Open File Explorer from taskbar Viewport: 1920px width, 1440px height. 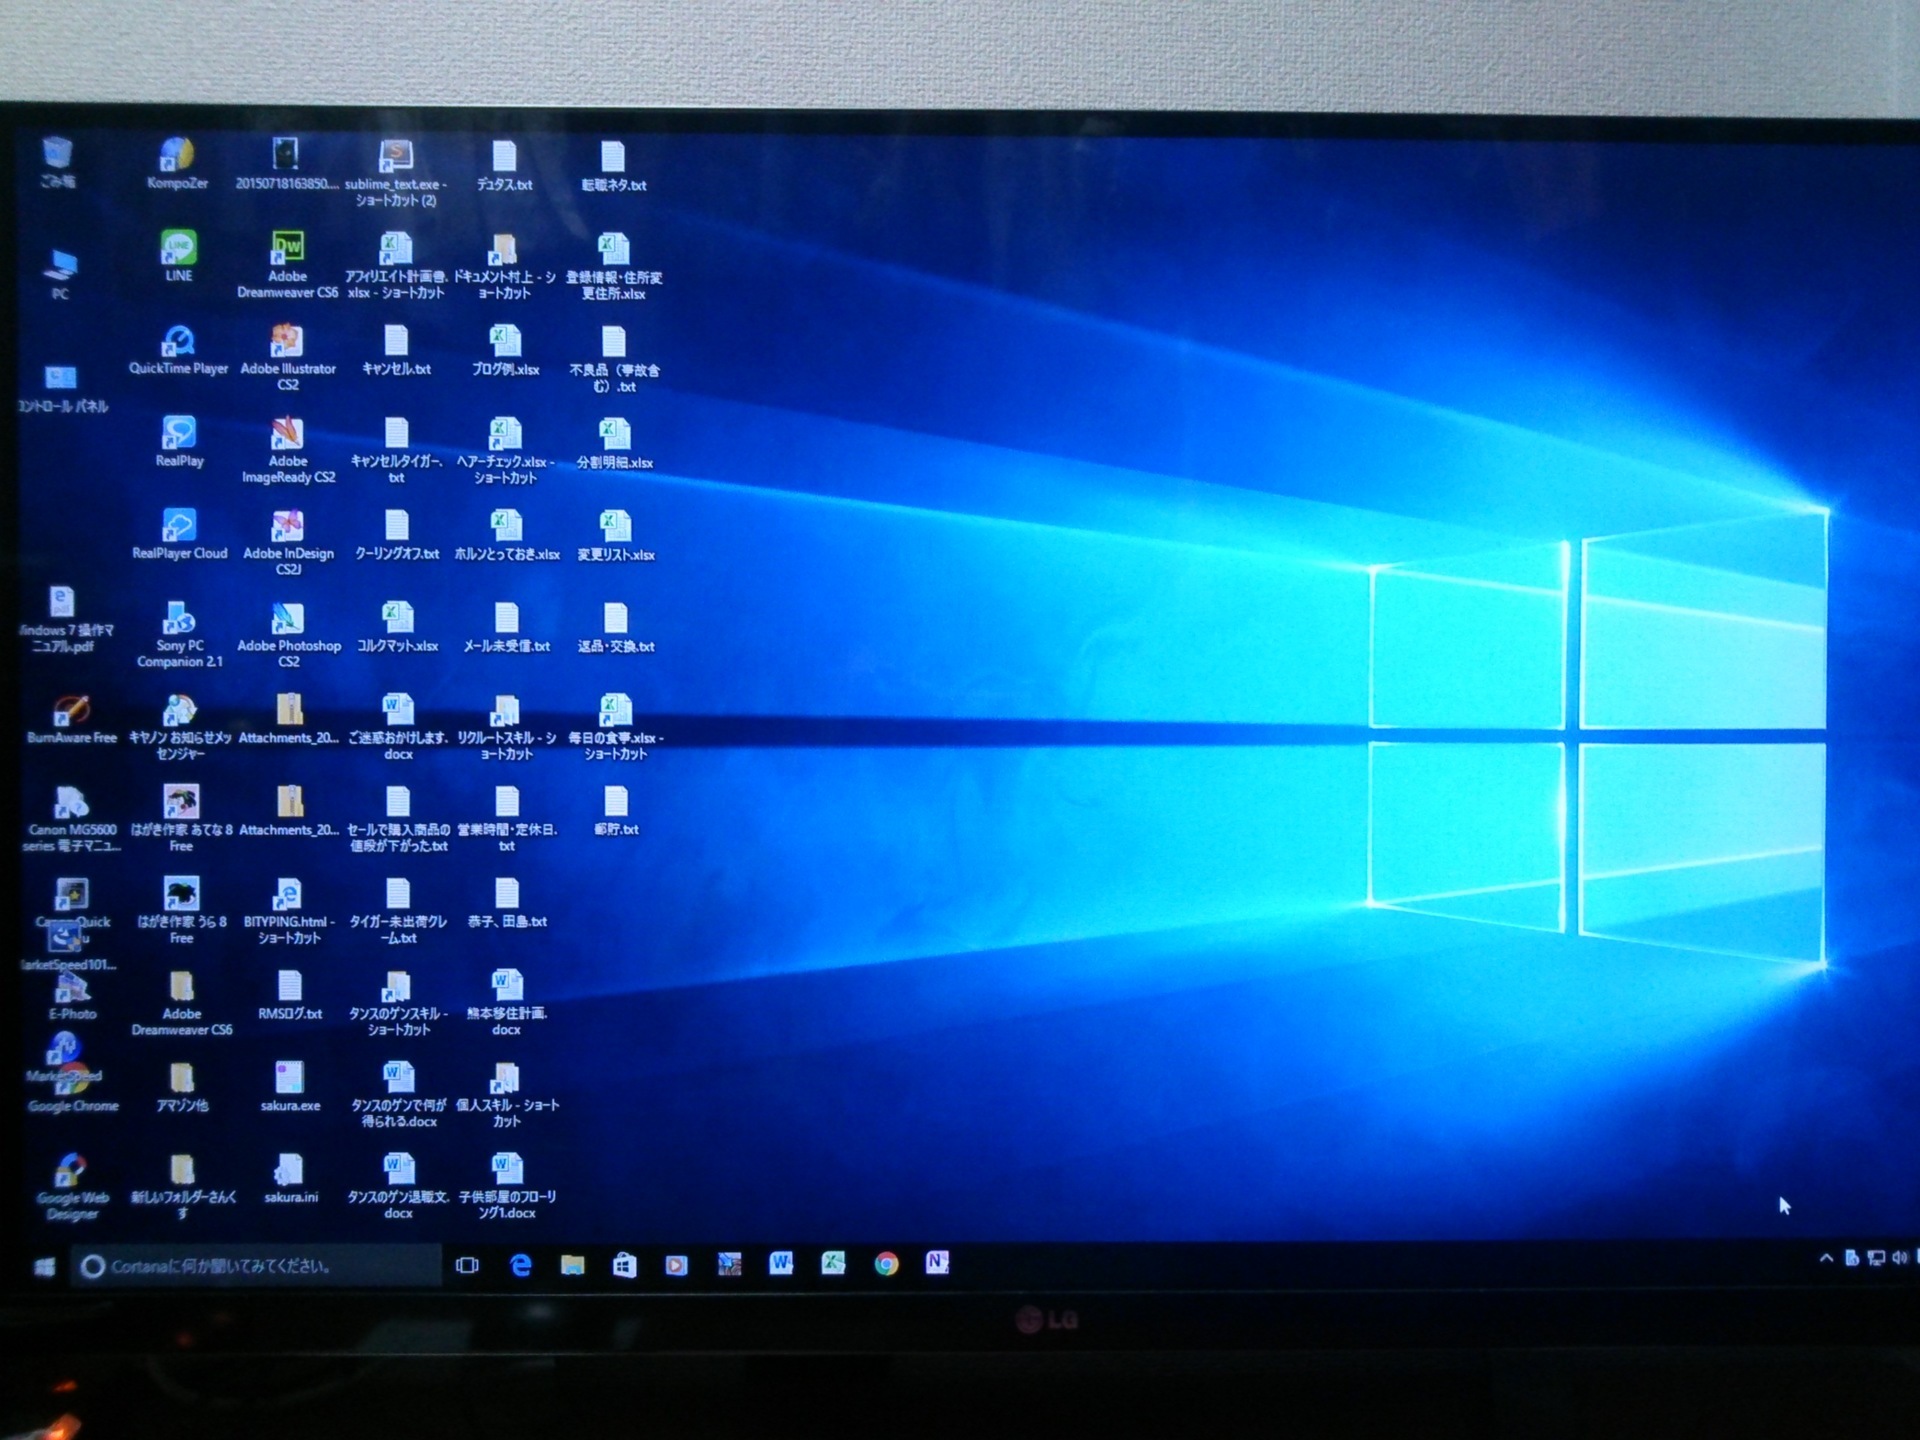572,1265
